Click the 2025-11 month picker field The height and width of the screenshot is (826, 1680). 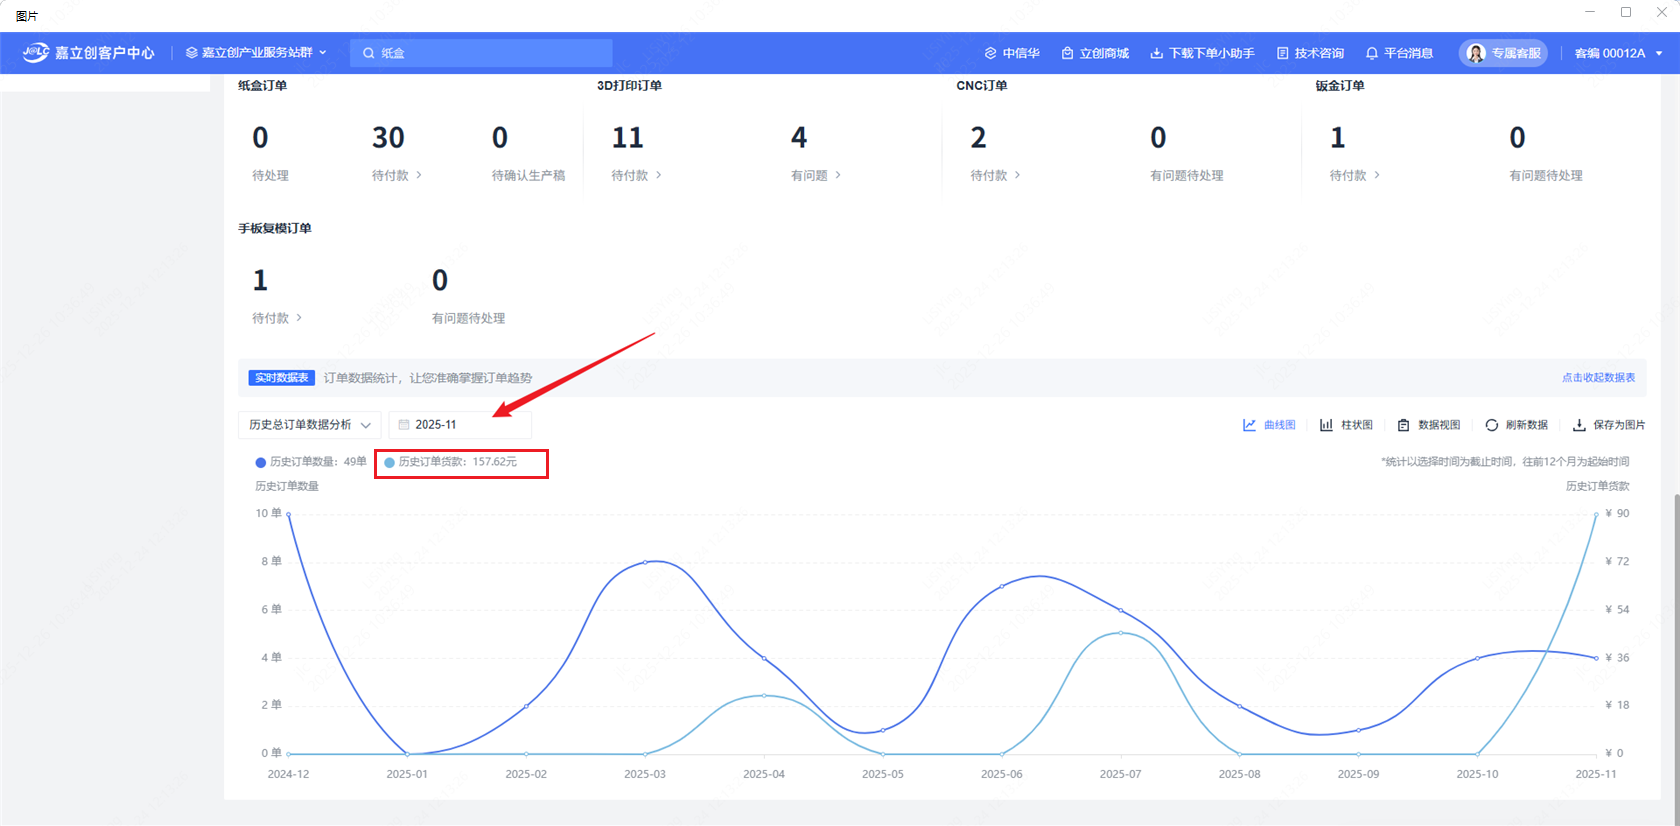tap(460, 425)
